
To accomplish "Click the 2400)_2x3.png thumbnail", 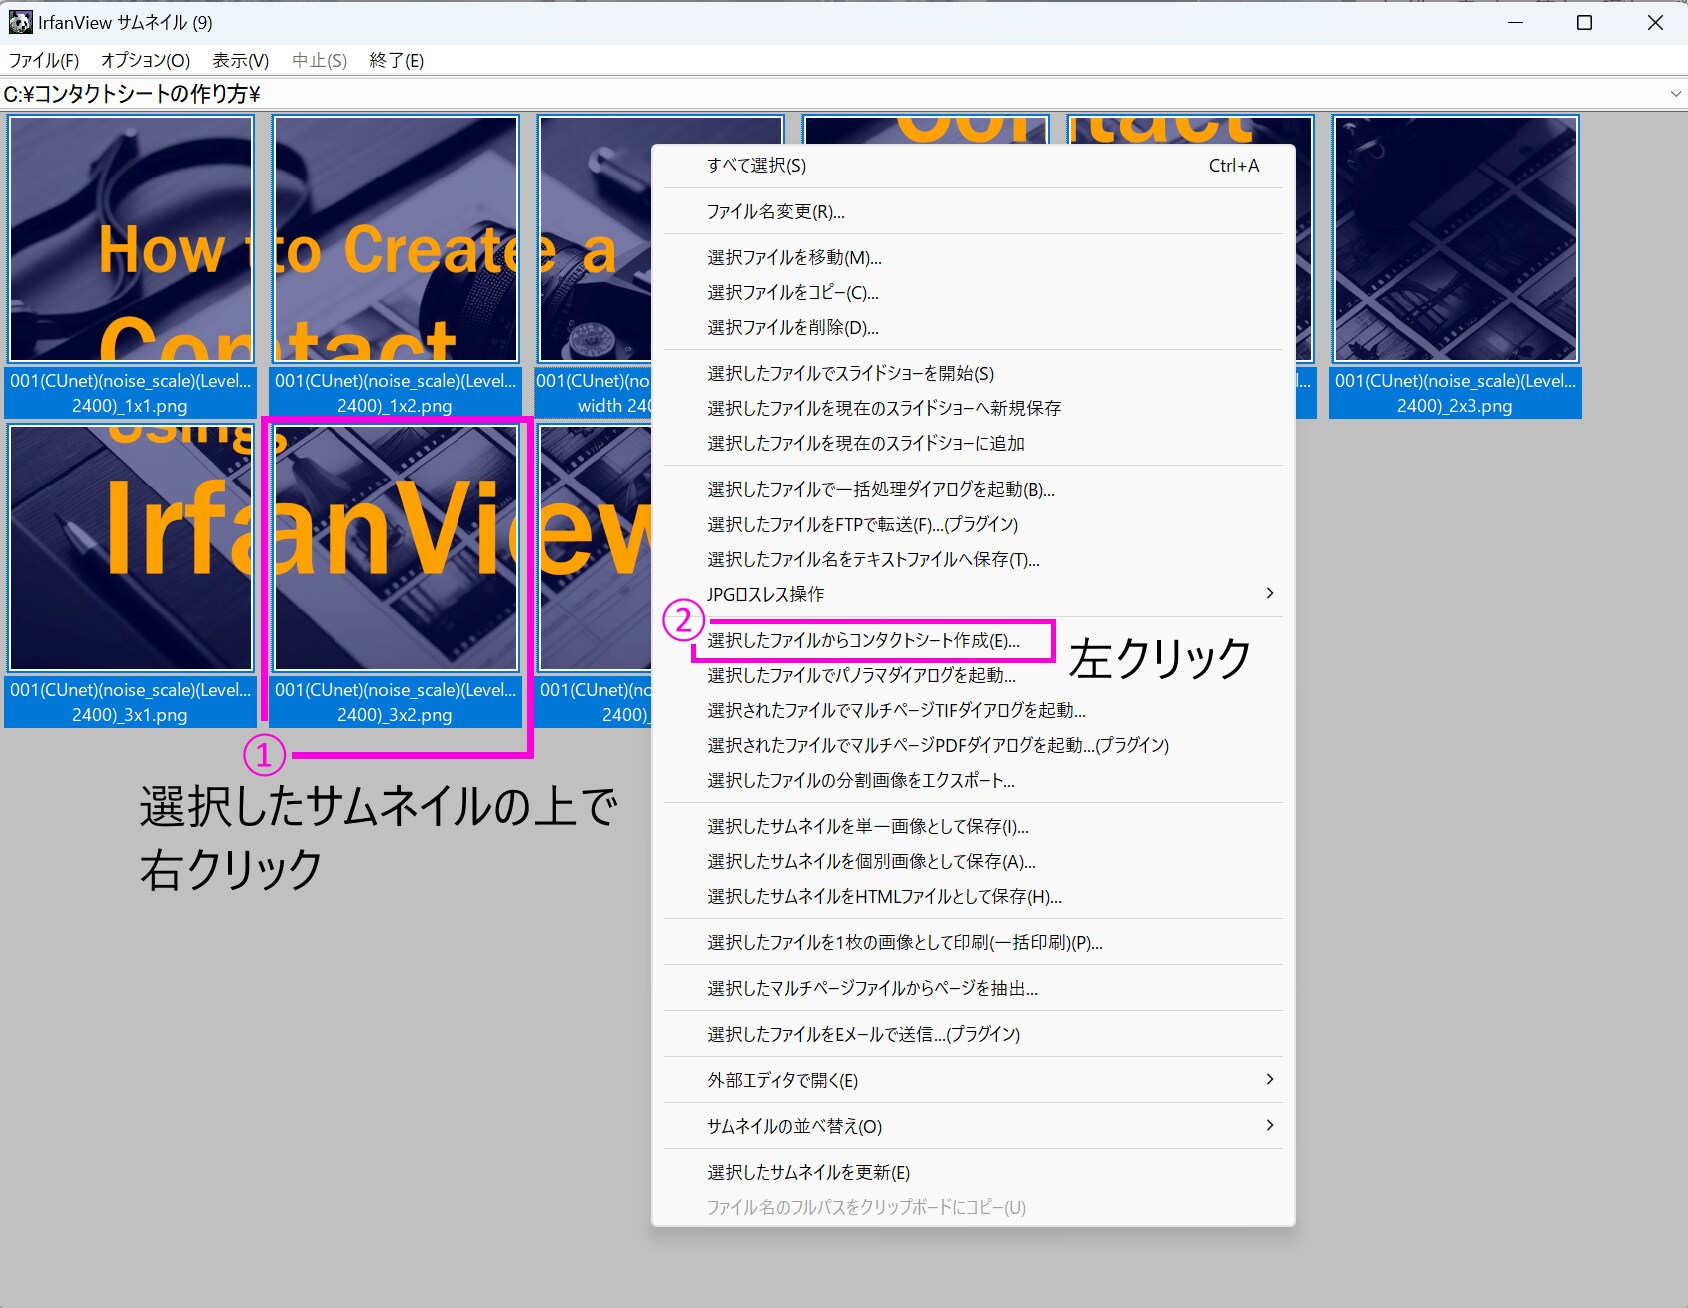I will [x=1455, y=239].
